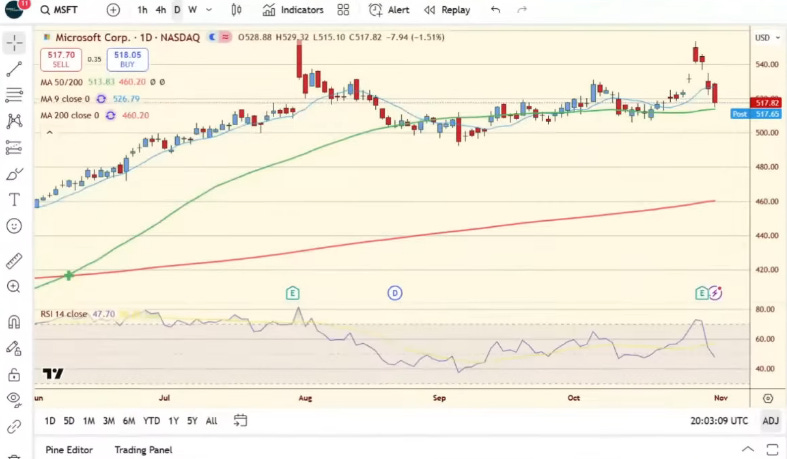Select the brush drawing tool
Image resolution: width=787 pixels, height=459 pixels.
(x=14, y=174)
